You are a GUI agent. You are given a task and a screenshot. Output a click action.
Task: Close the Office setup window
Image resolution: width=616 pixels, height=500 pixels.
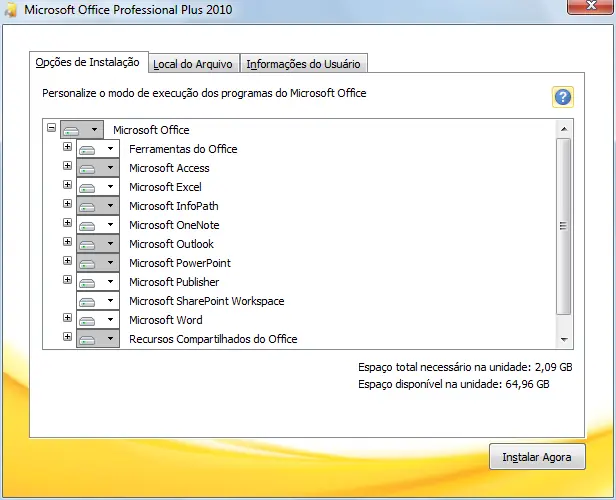(590, 6)
